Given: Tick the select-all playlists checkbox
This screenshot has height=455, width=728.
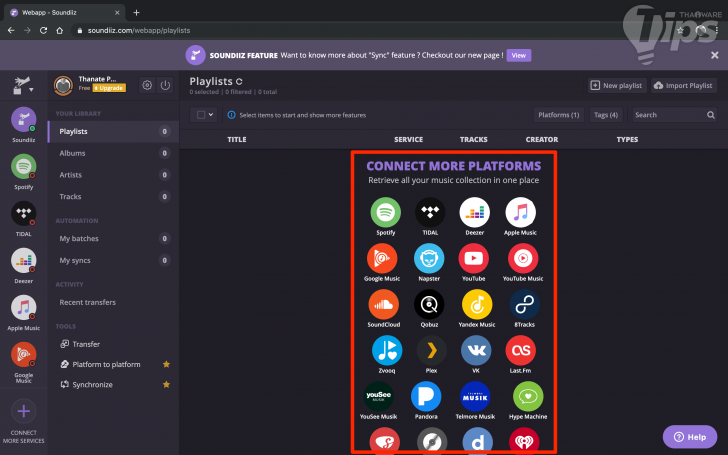Looking at the screenshot, I should [x=201, y=115].
